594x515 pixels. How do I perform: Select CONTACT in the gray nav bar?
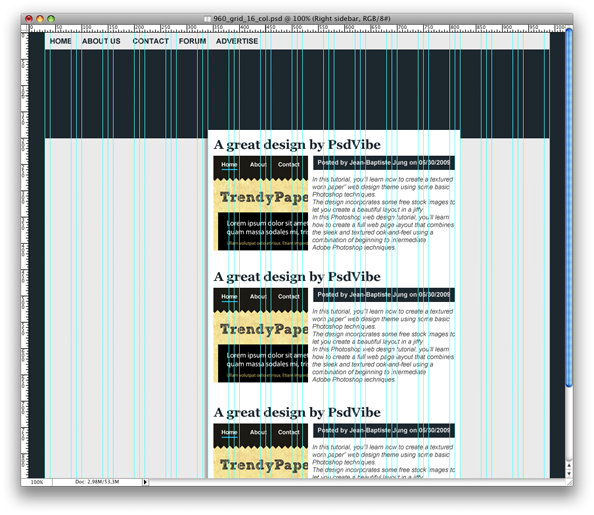pos(151,41)
